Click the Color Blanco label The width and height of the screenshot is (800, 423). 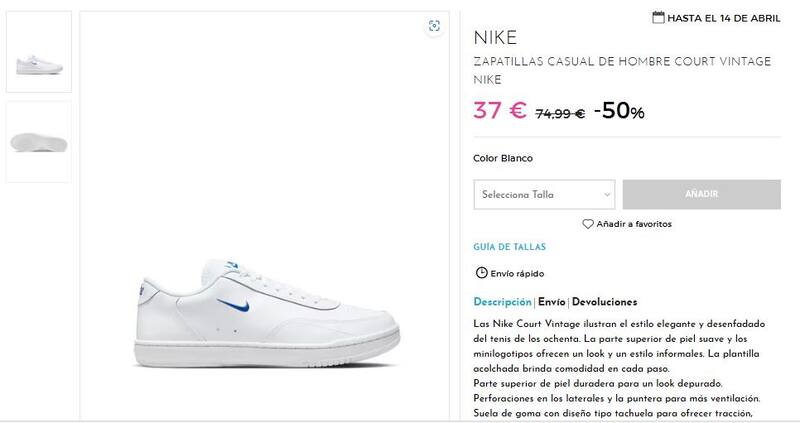[x=503, y=158]
